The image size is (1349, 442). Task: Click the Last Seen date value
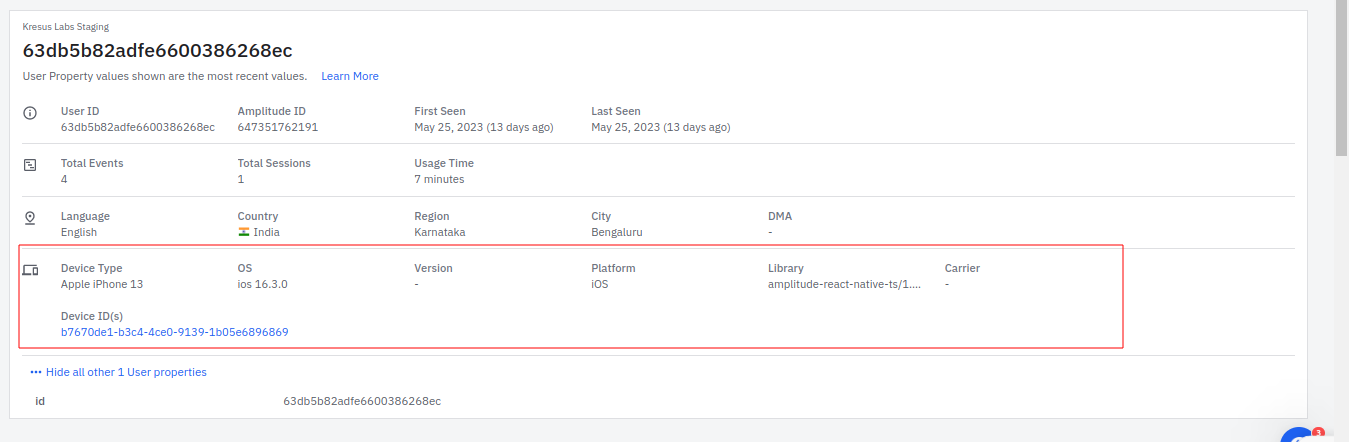pyautogui.click(x=660, y=128)
